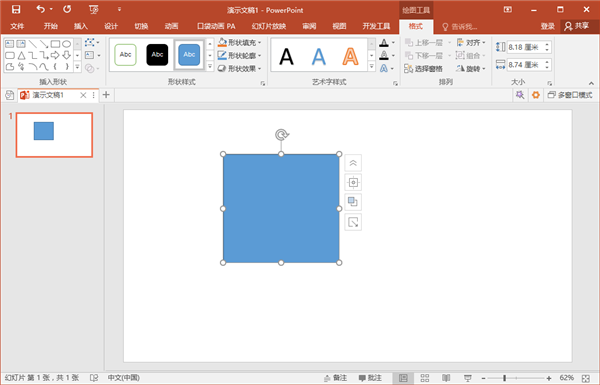Expand the WordArt styles gallery
600x385 pixels.
[x=371, y=67]
